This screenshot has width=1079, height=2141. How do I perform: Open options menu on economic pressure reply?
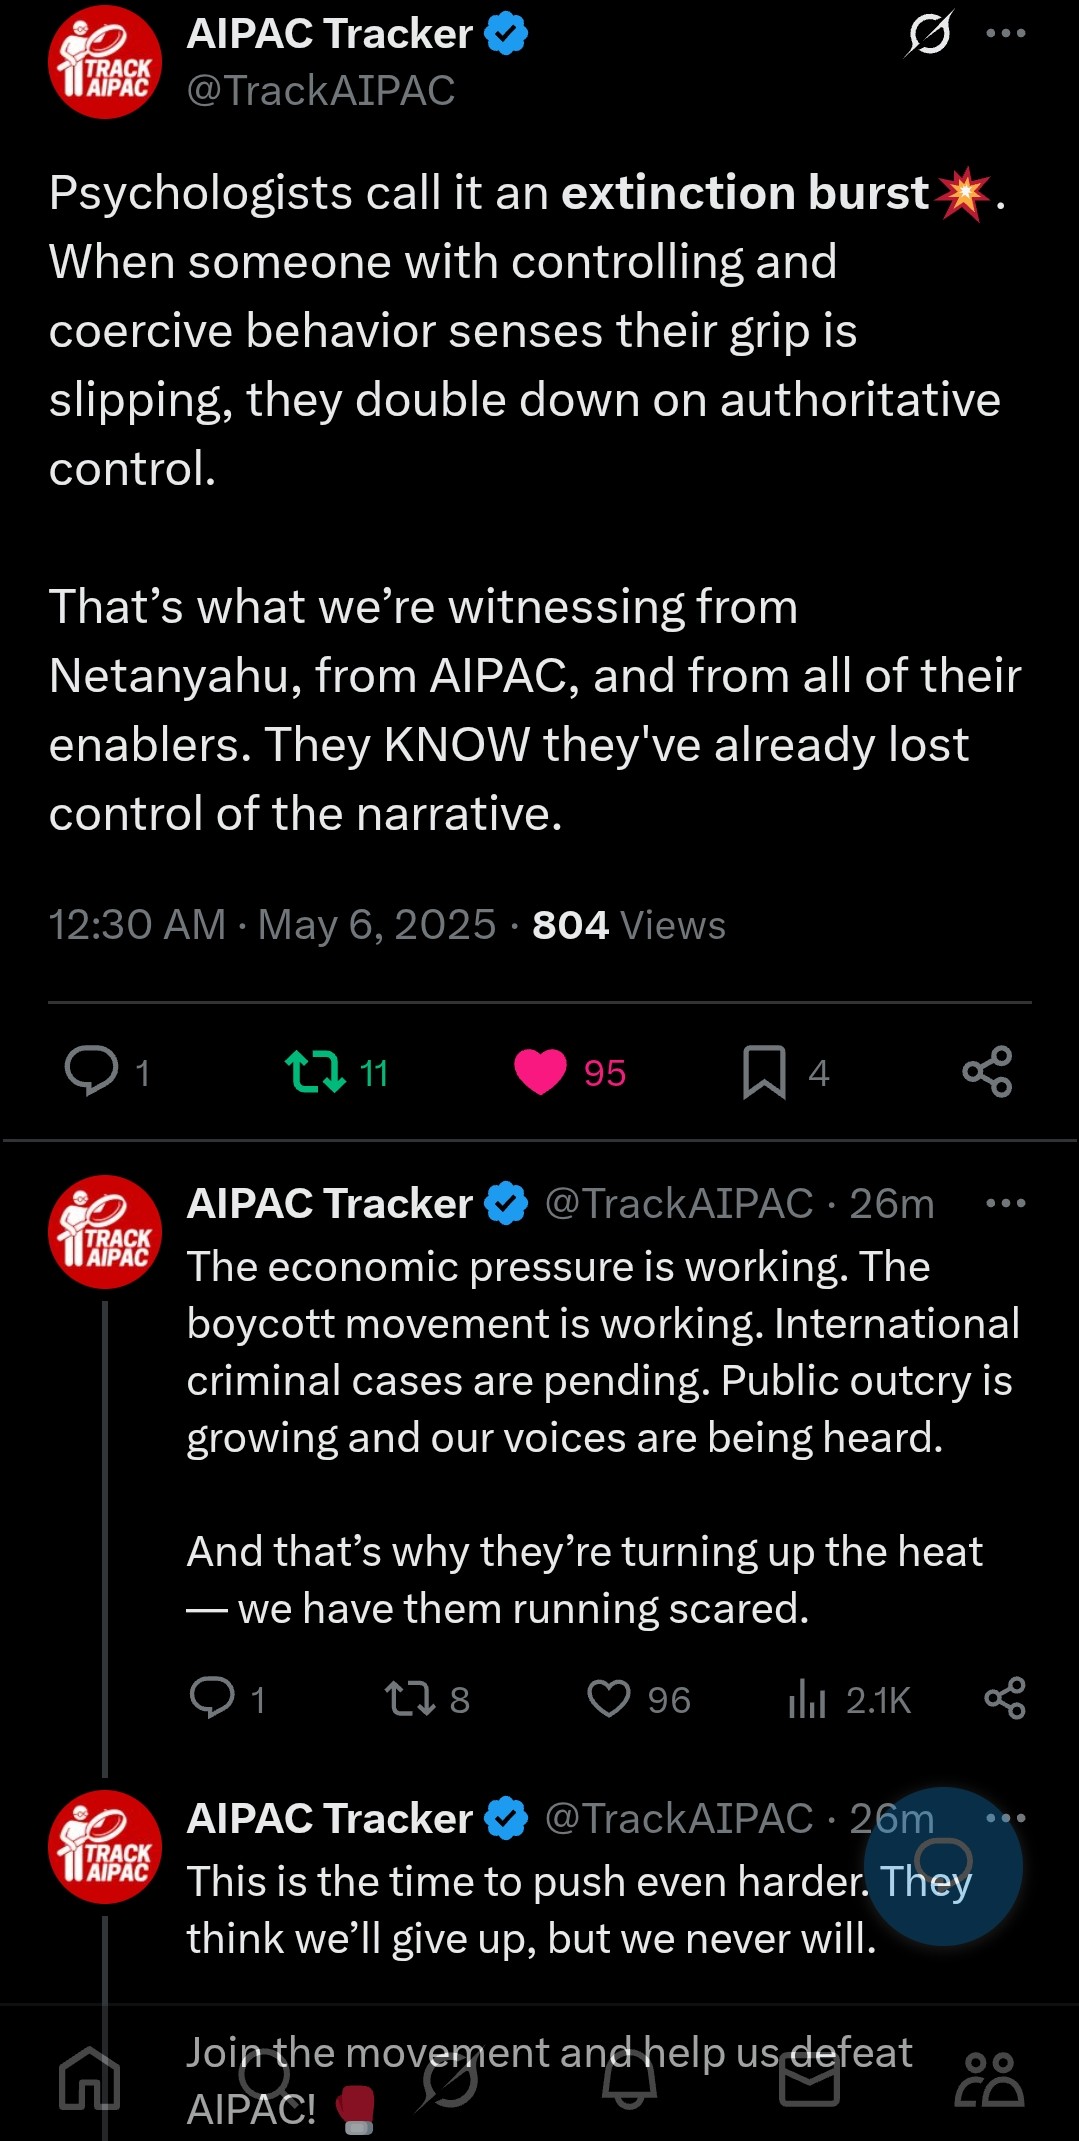point(1005,1203)
